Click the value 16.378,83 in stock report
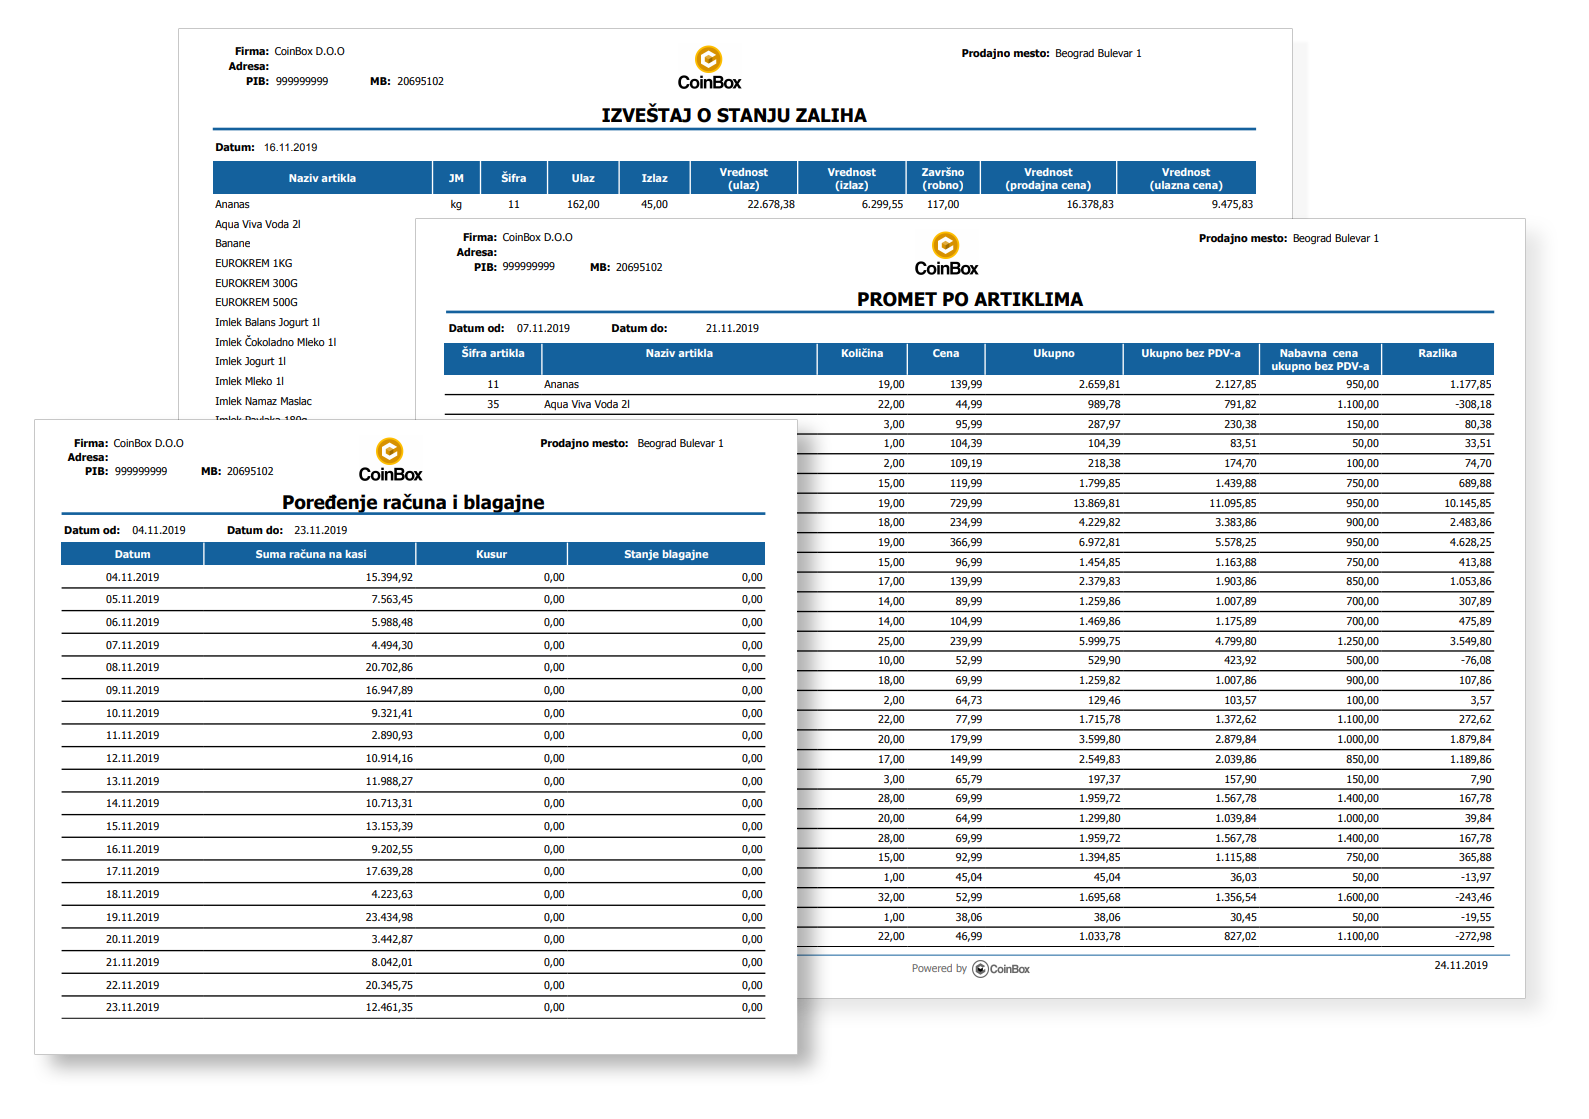The image size is (1589, 1119). (1090, 204)
